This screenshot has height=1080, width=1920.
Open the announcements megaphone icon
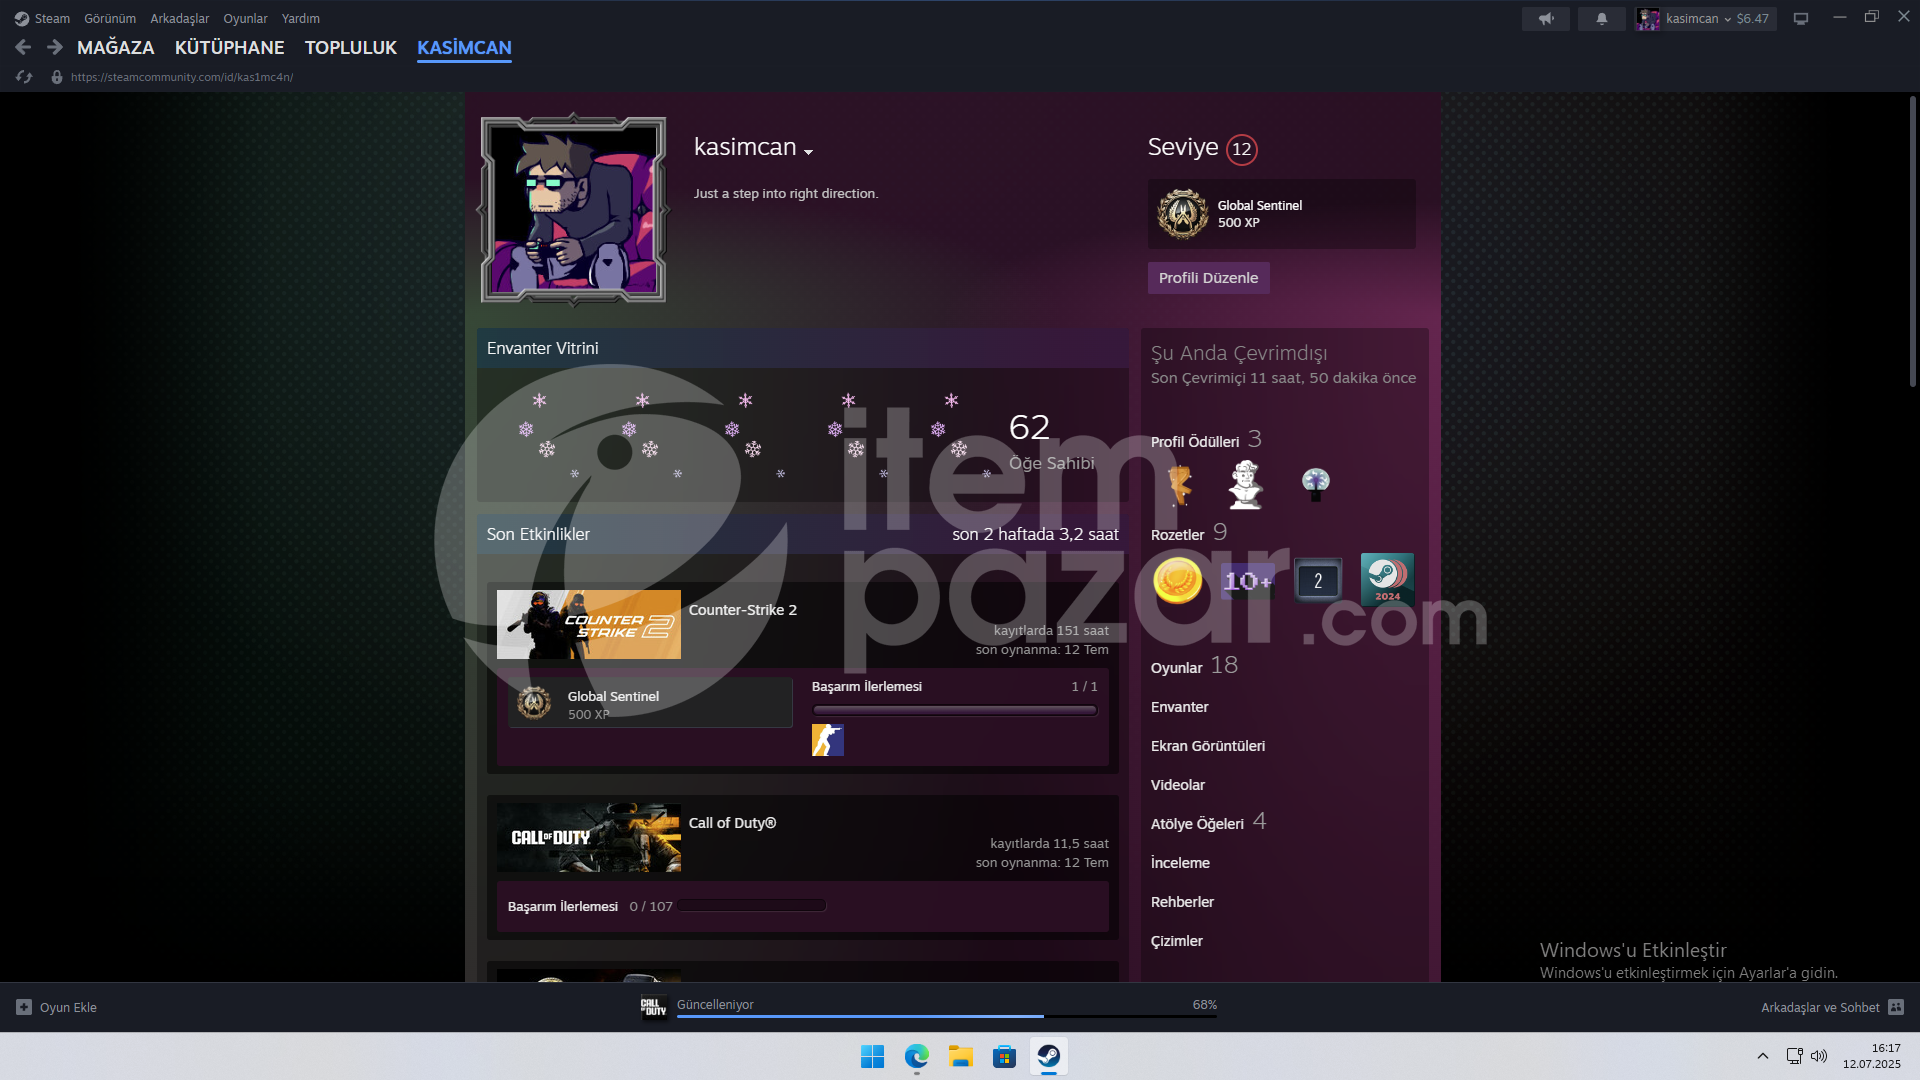pyautogui.click(x=1546, y=19)
